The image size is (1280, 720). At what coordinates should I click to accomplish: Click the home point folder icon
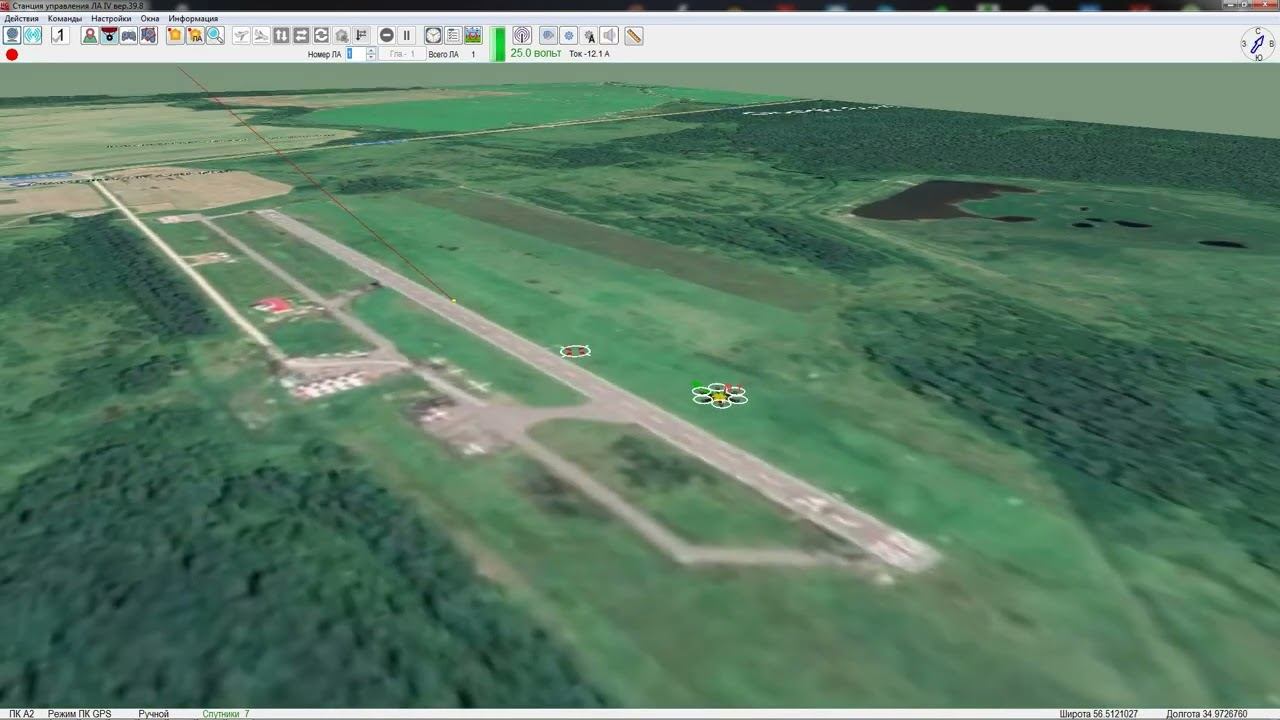tap(175, 36)
